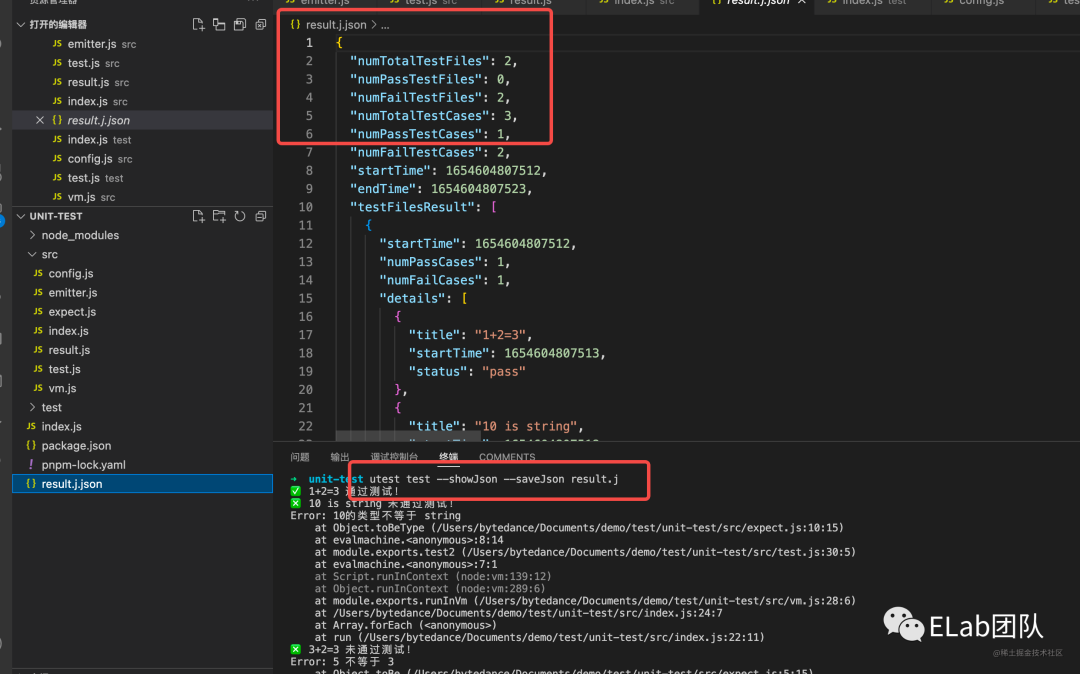Create new file in UNIT-TEST explorer header
Screen dimensions: 1080x674
198,216
